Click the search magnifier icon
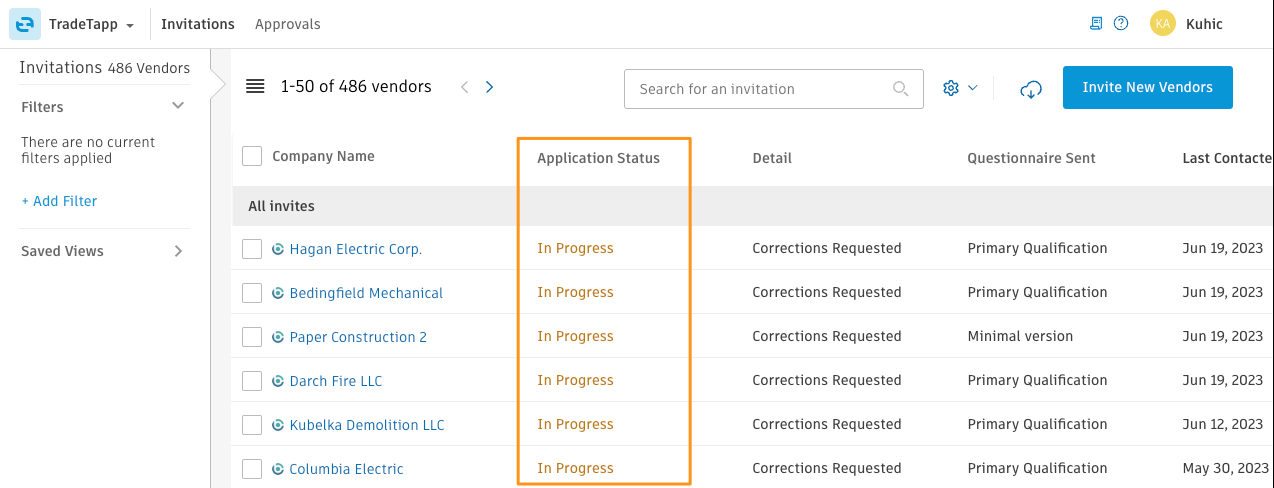 (x=901, y=89)
